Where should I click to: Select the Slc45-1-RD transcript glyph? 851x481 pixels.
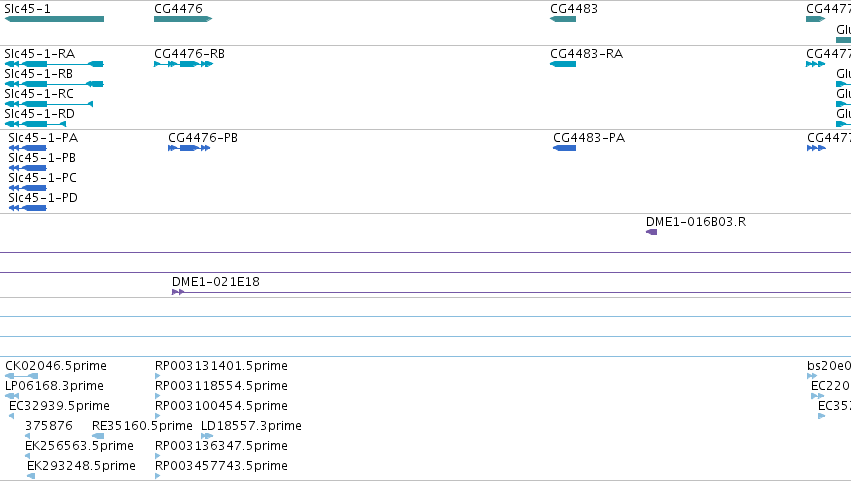[35, 124]
